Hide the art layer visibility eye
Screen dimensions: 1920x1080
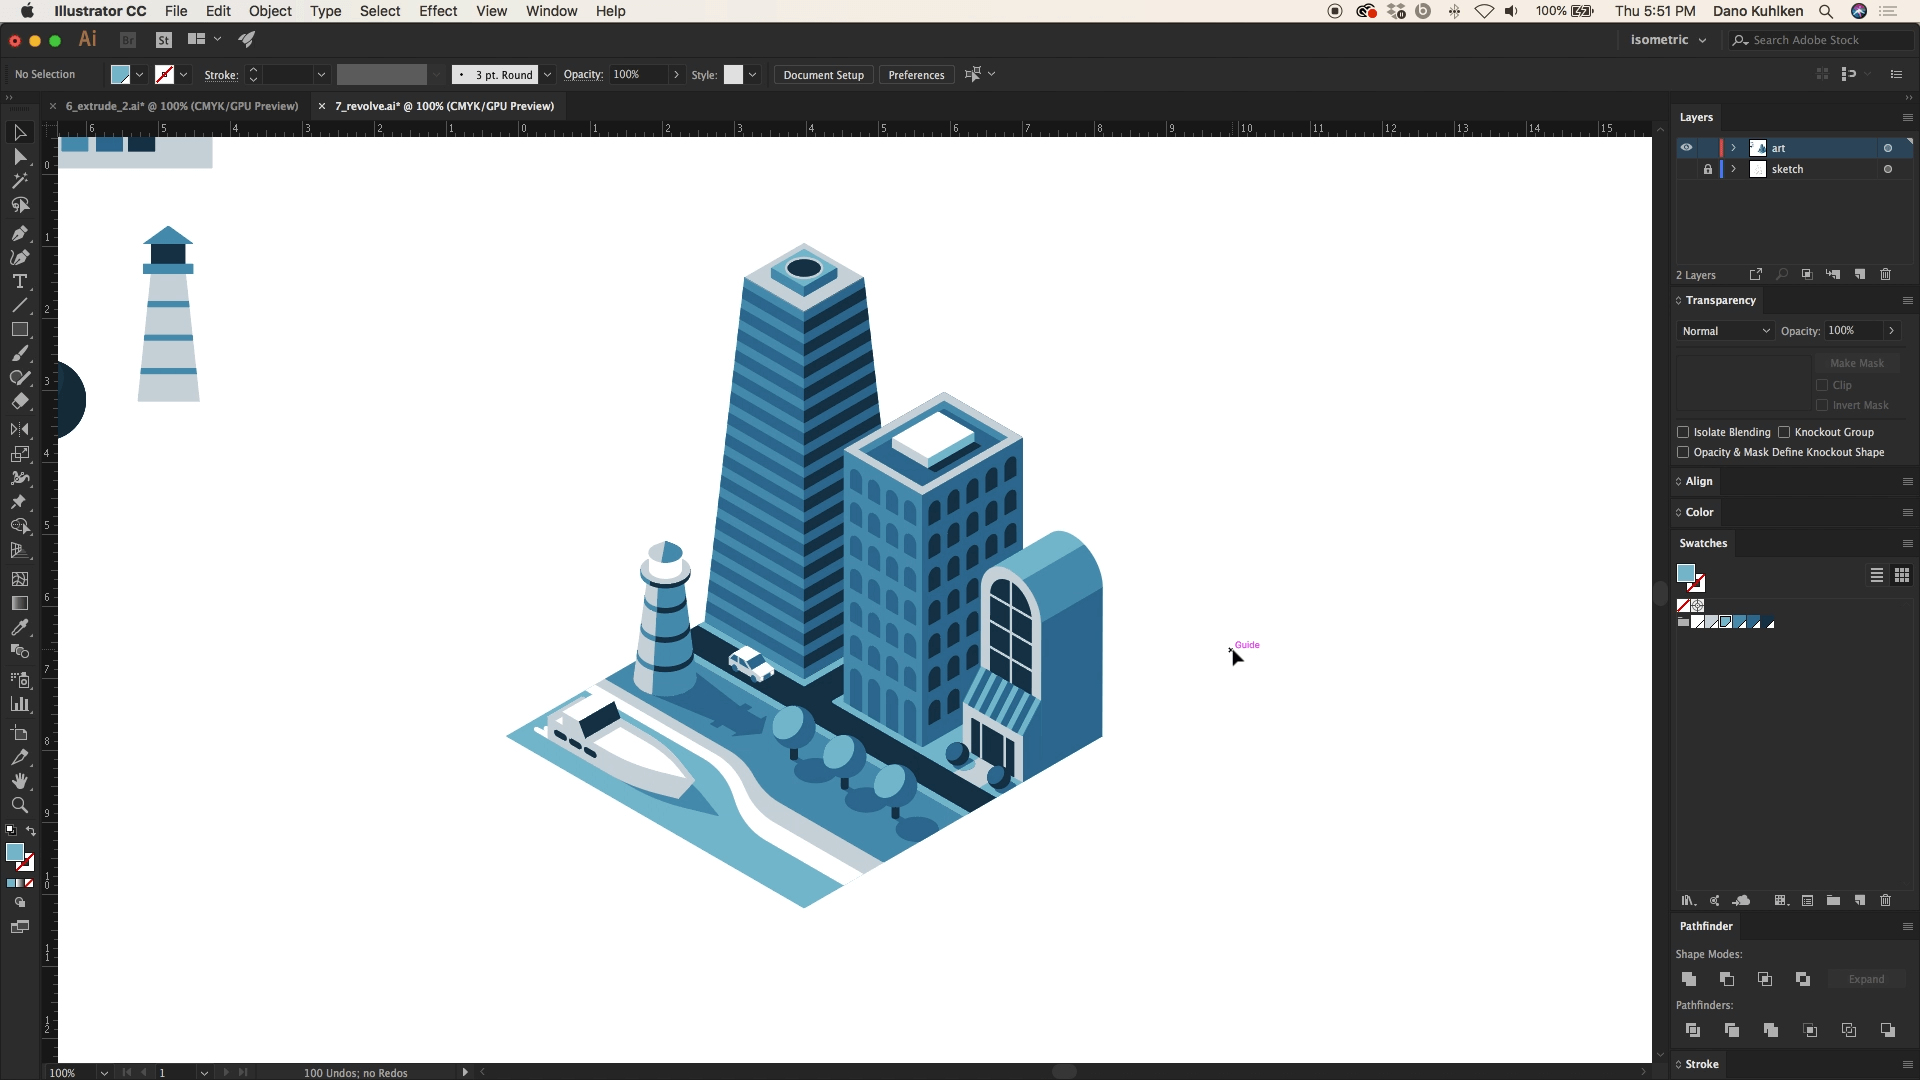tap(1686, 148)
